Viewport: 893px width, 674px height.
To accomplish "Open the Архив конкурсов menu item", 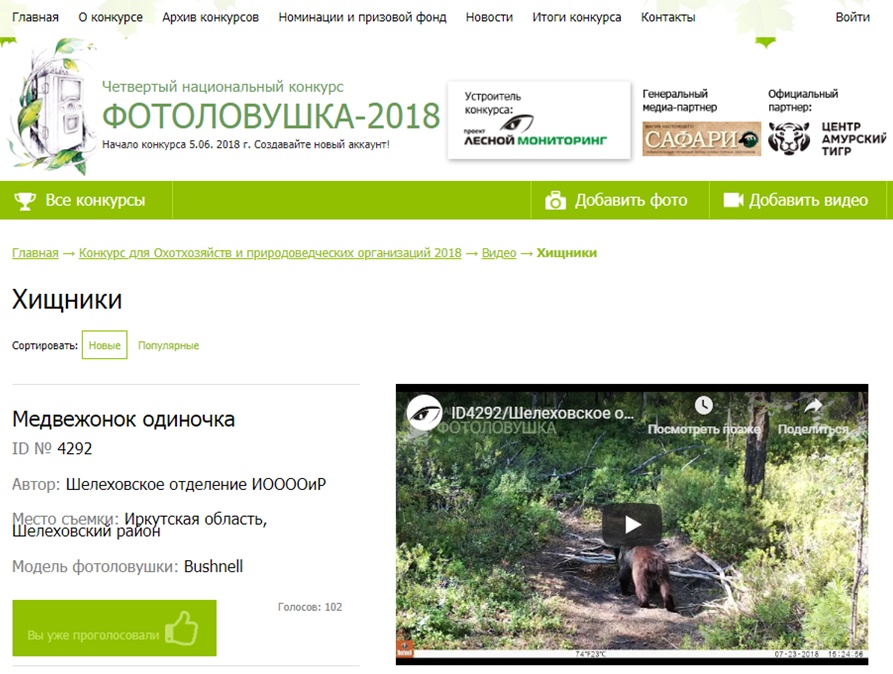I will [210, 18].
